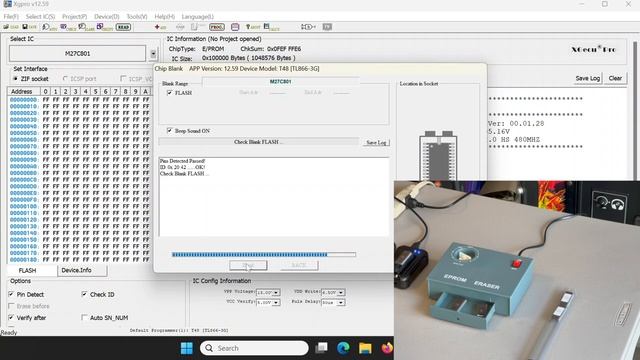Open the Project menu
The width and height of the screenshot is (640, 360).
point(74,17)
